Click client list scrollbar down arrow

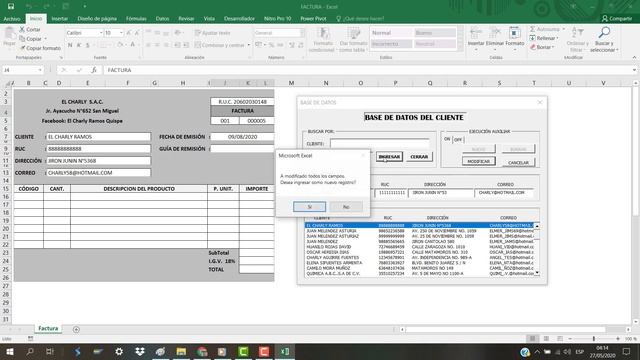click(537, 273)
